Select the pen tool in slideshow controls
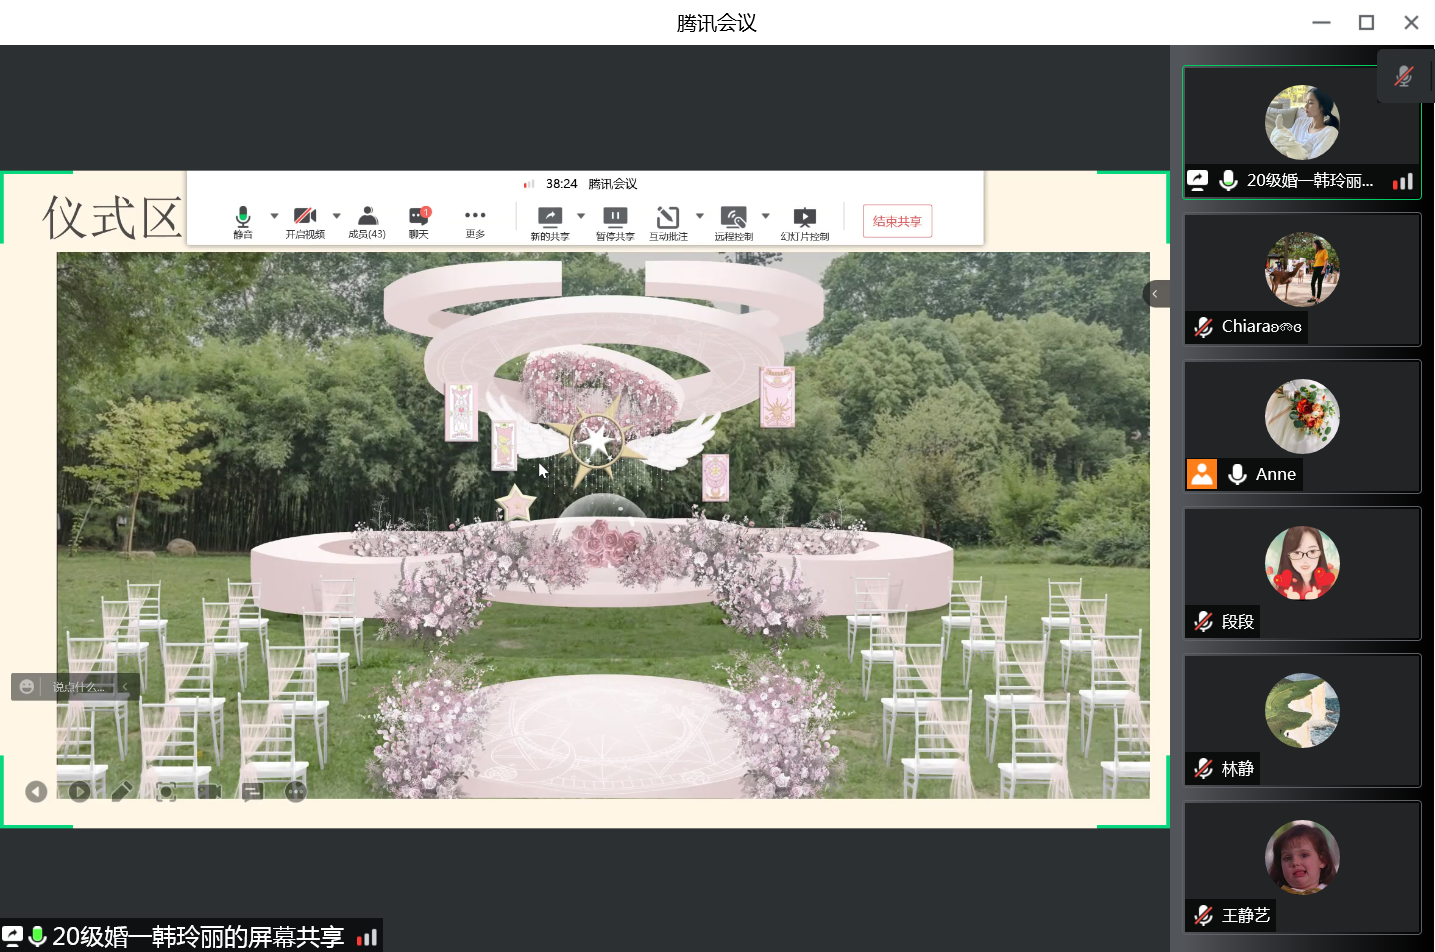 pyautogui.click(x=122, y=792)
